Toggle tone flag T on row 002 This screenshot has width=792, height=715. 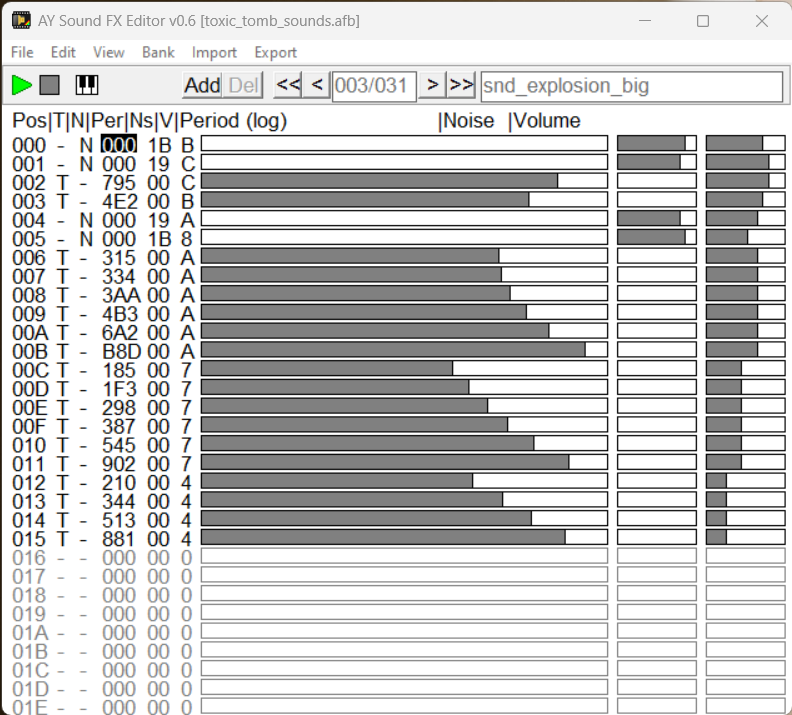tap(62, 183)
